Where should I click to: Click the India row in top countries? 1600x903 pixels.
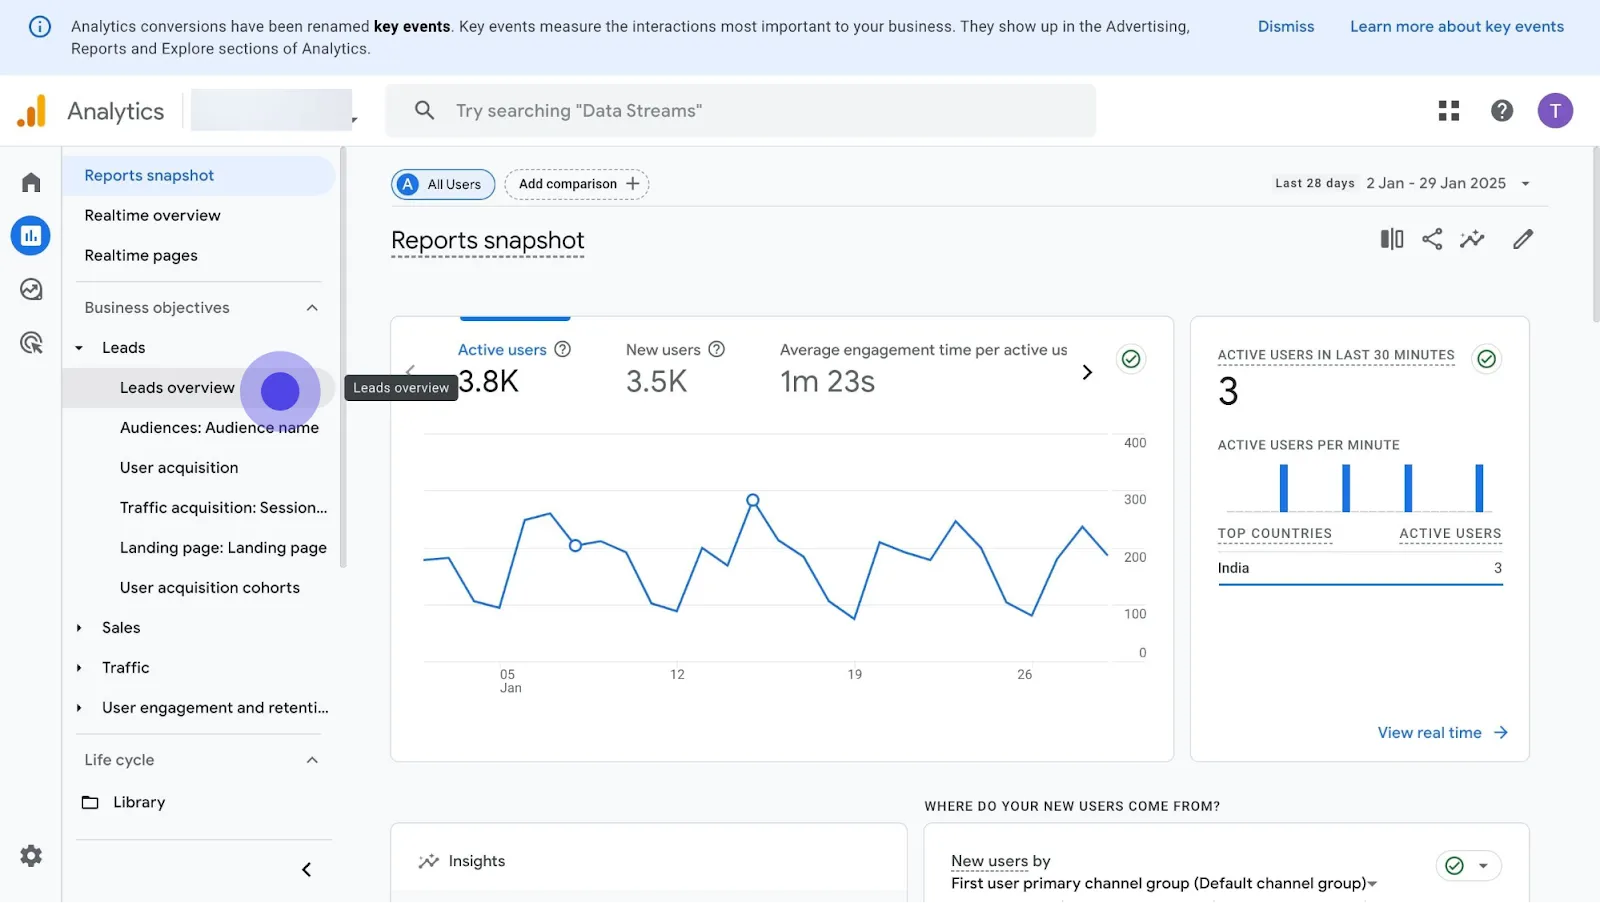coord(1360,568)
